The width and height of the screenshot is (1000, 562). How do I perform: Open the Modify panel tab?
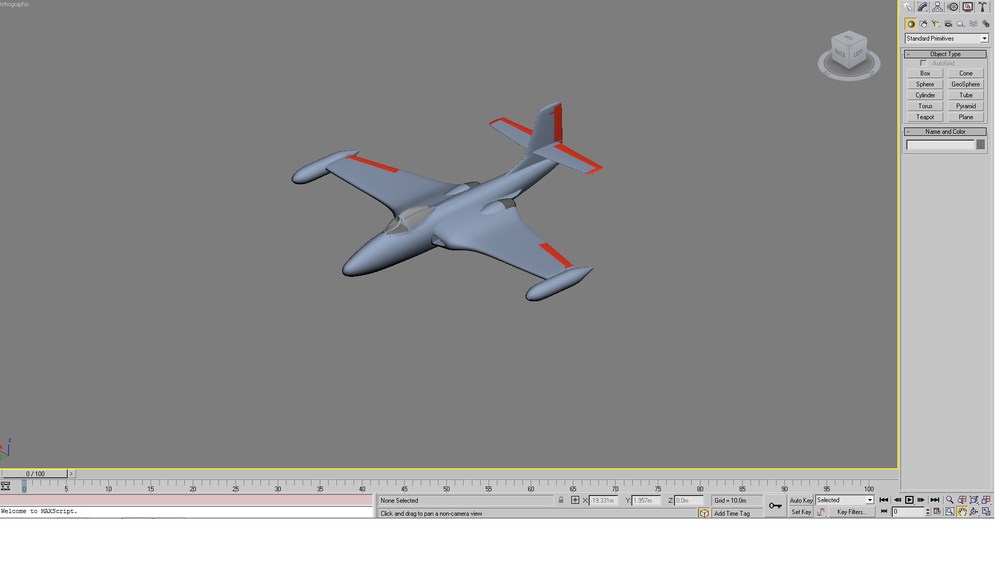pos(923,7)
